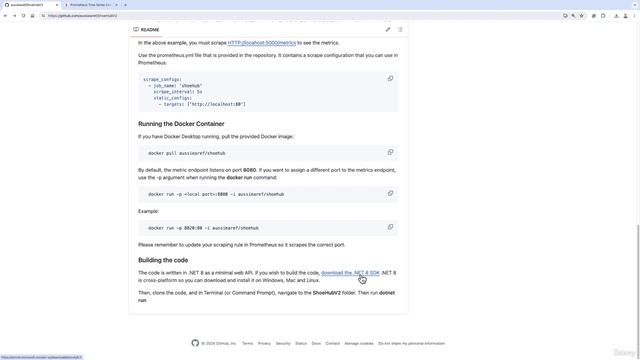Screen dimensions: 640x360
Task: Click the GitHub logo in the footer
Action: [x=195, y=343]
